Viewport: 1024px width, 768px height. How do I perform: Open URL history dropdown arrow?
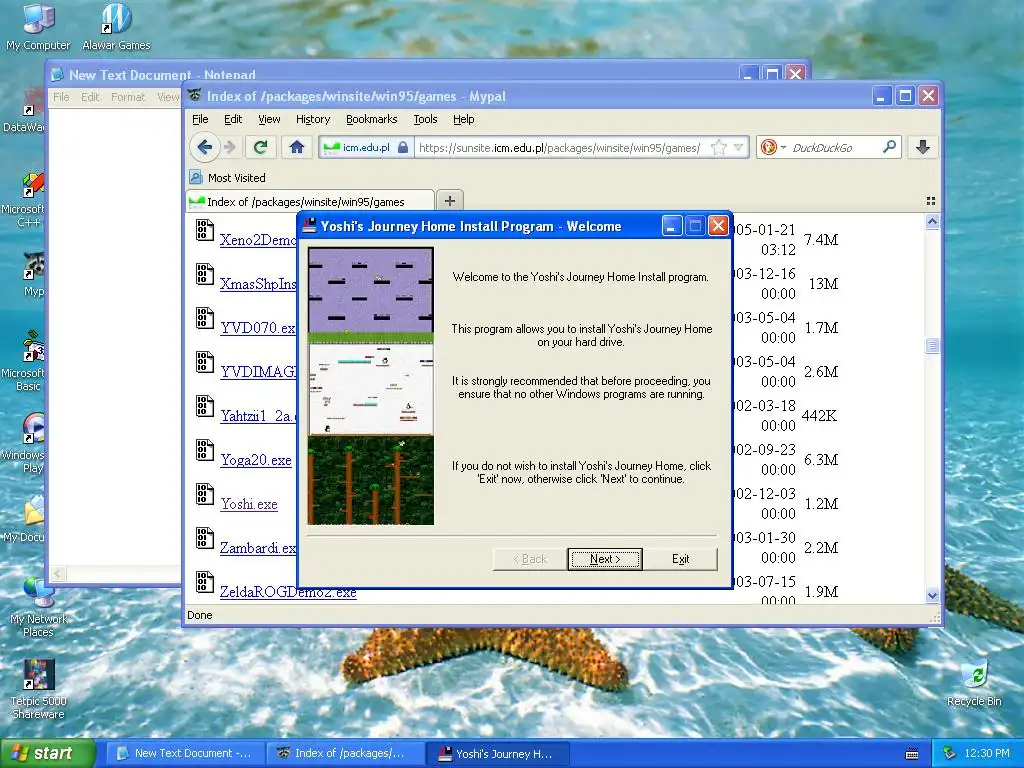(x=739, y=148)
